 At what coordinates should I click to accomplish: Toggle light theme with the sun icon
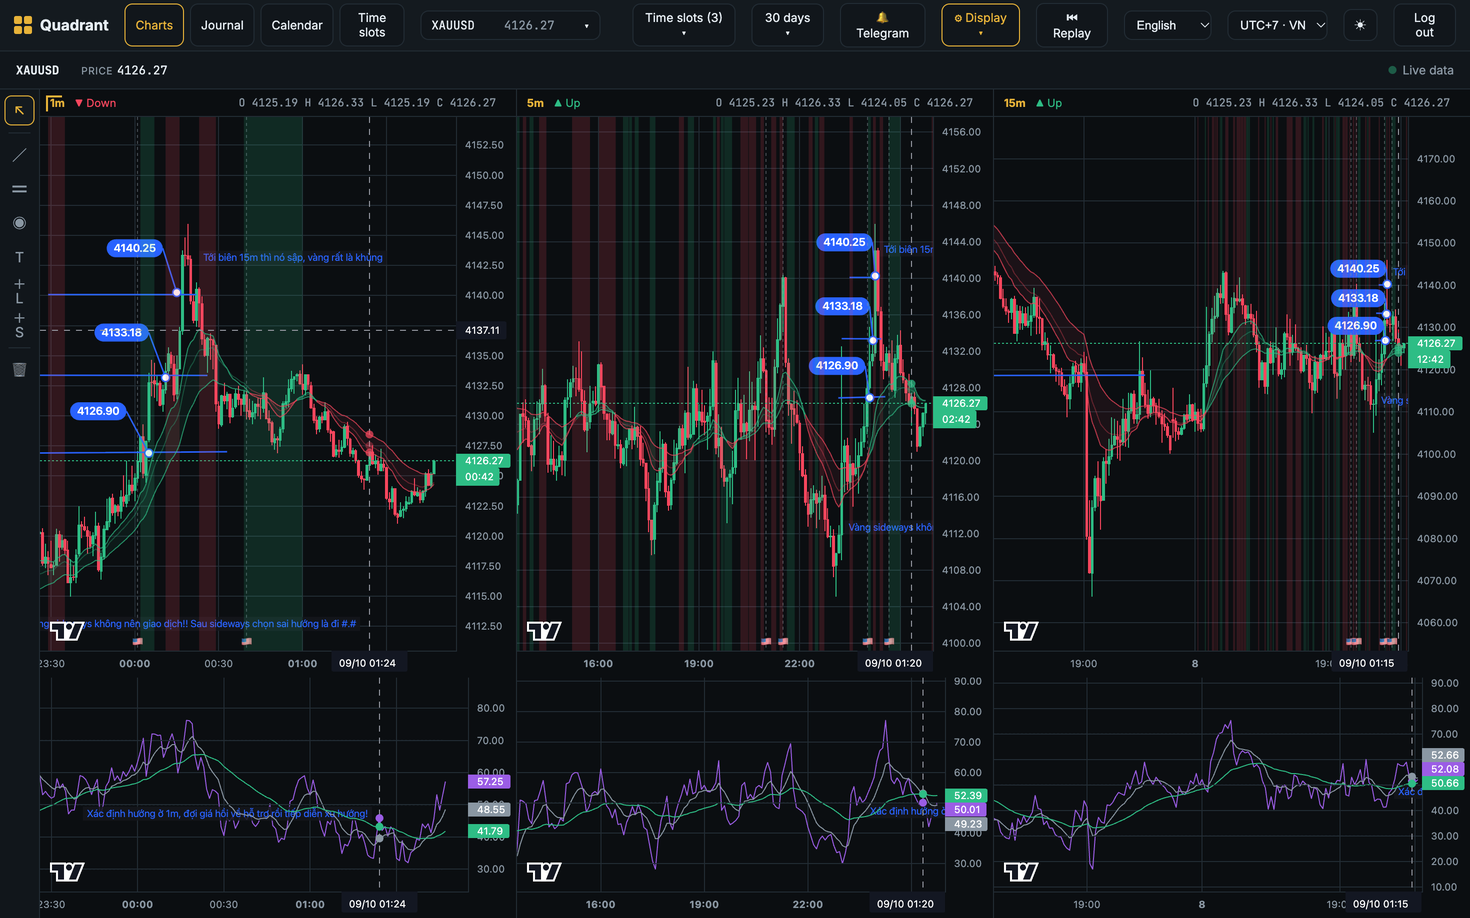(1360, 25)
